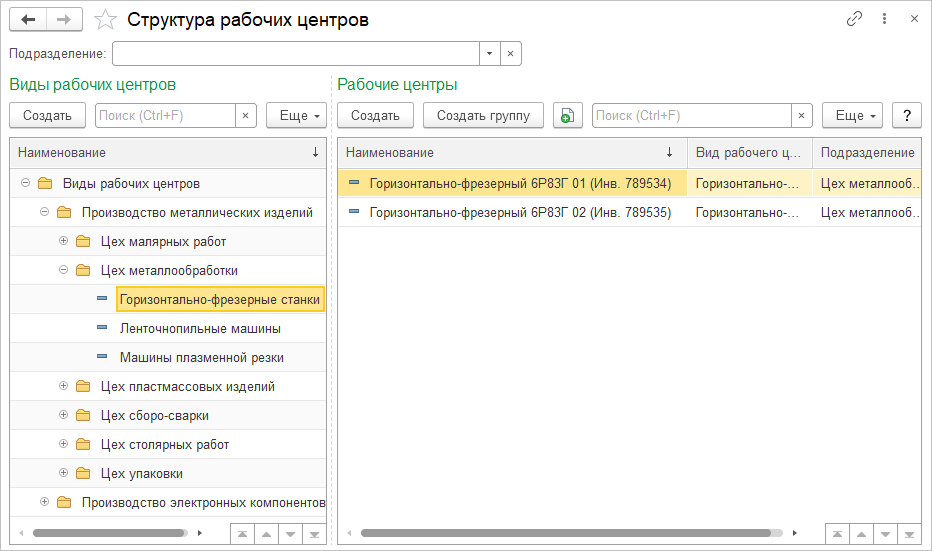Viewport: 932px width, 551px height.
Task: Open help with the question mark button
Action: pos(906,116)
